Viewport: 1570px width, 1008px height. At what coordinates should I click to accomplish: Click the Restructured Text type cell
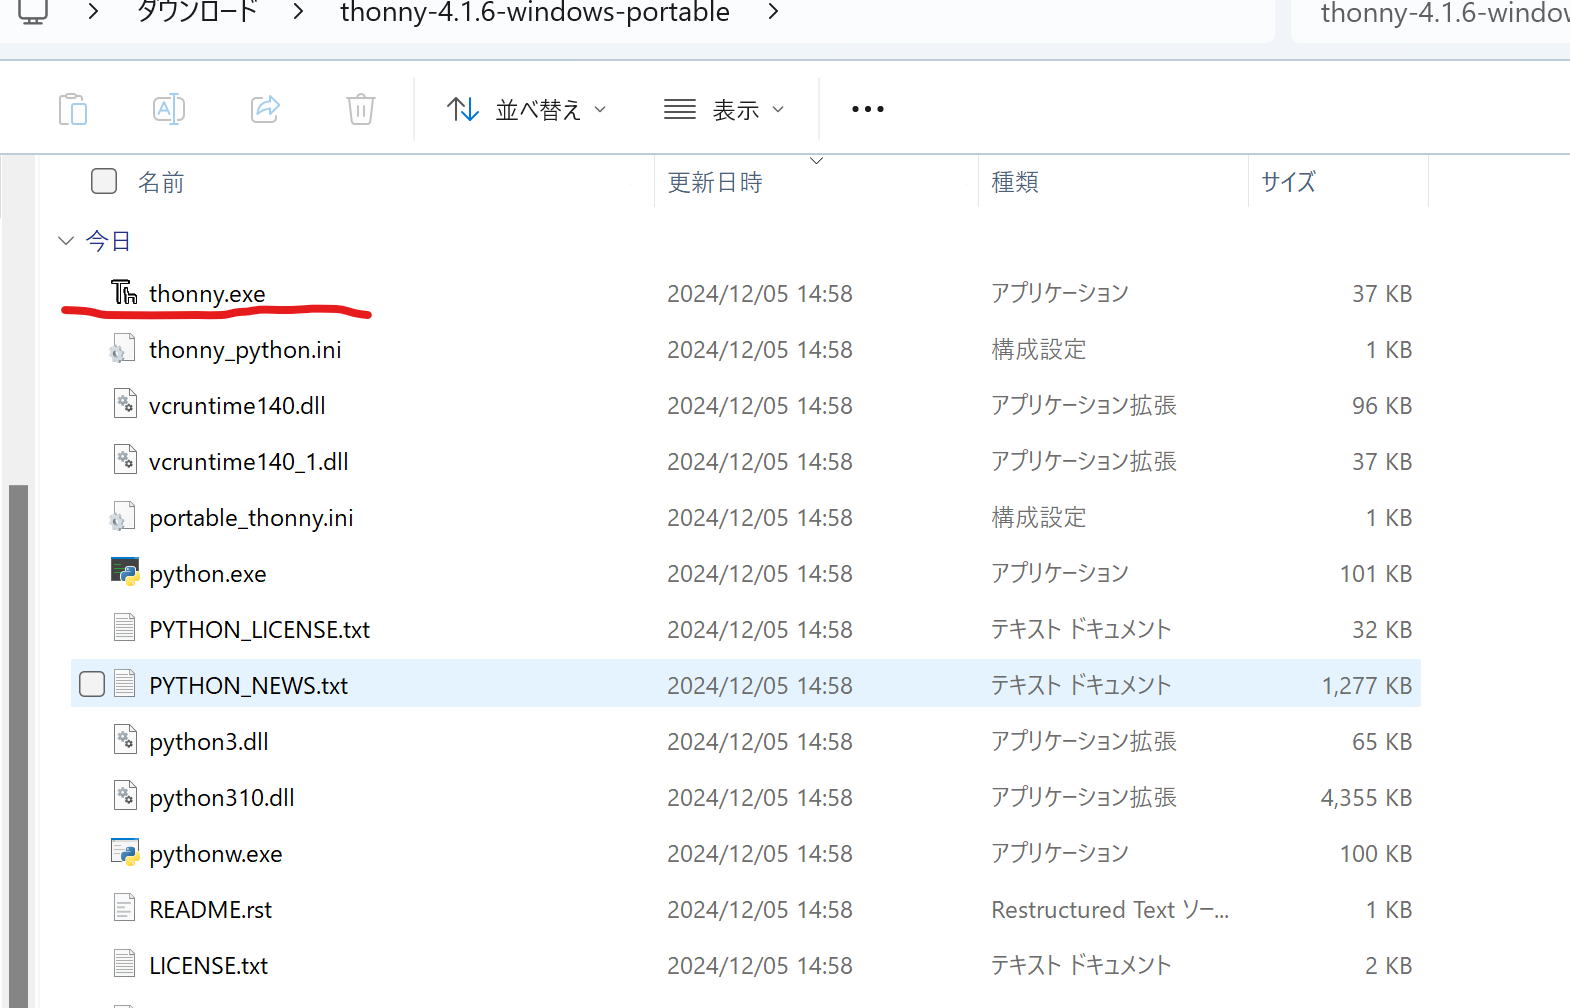(1110, 909)
